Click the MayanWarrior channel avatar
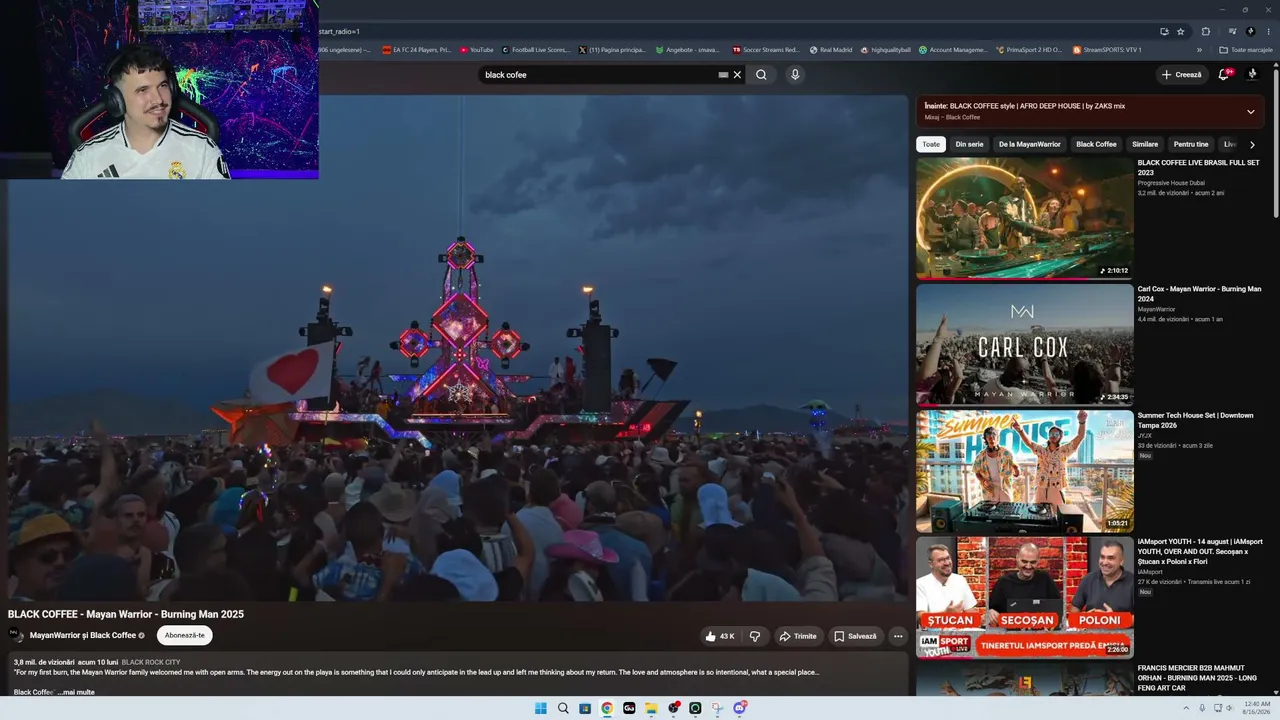This screenshot has width=1280, height=720. pyautogui.click(x=15, y=635)
